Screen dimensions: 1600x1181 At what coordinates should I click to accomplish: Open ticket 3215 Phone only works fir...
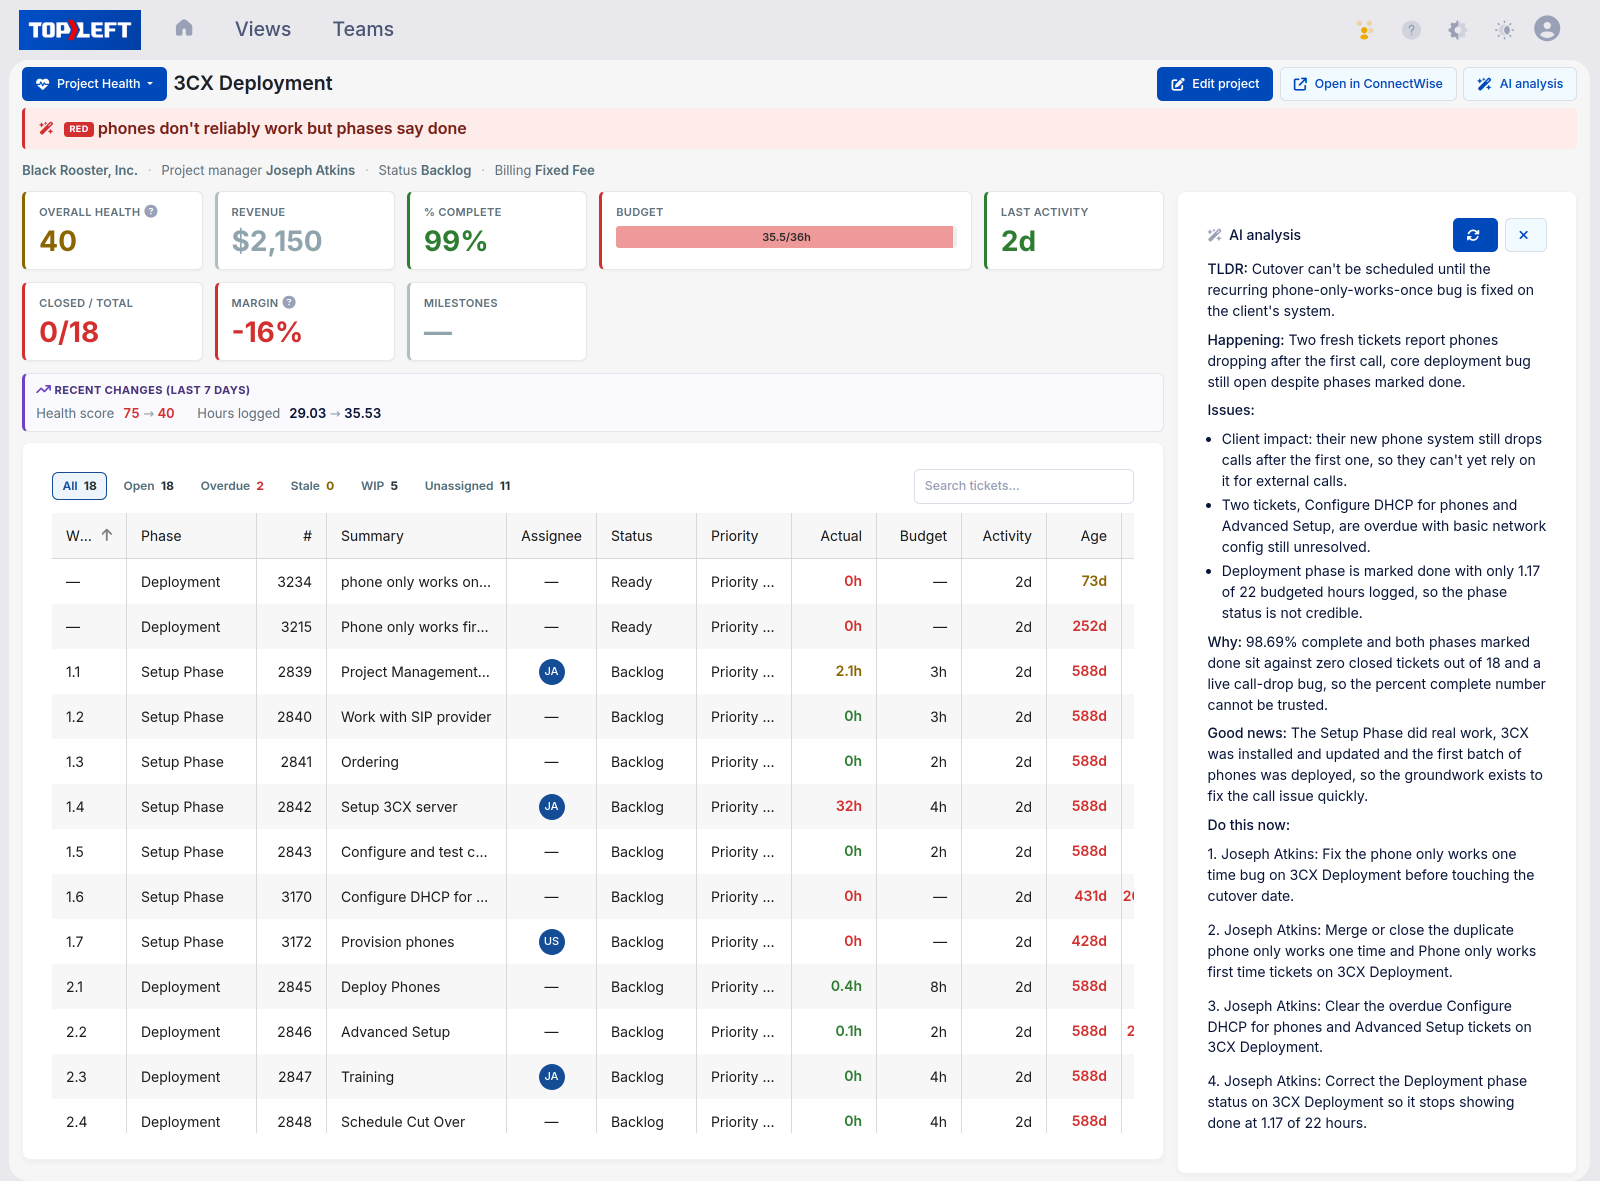click(x=592, y=627)
